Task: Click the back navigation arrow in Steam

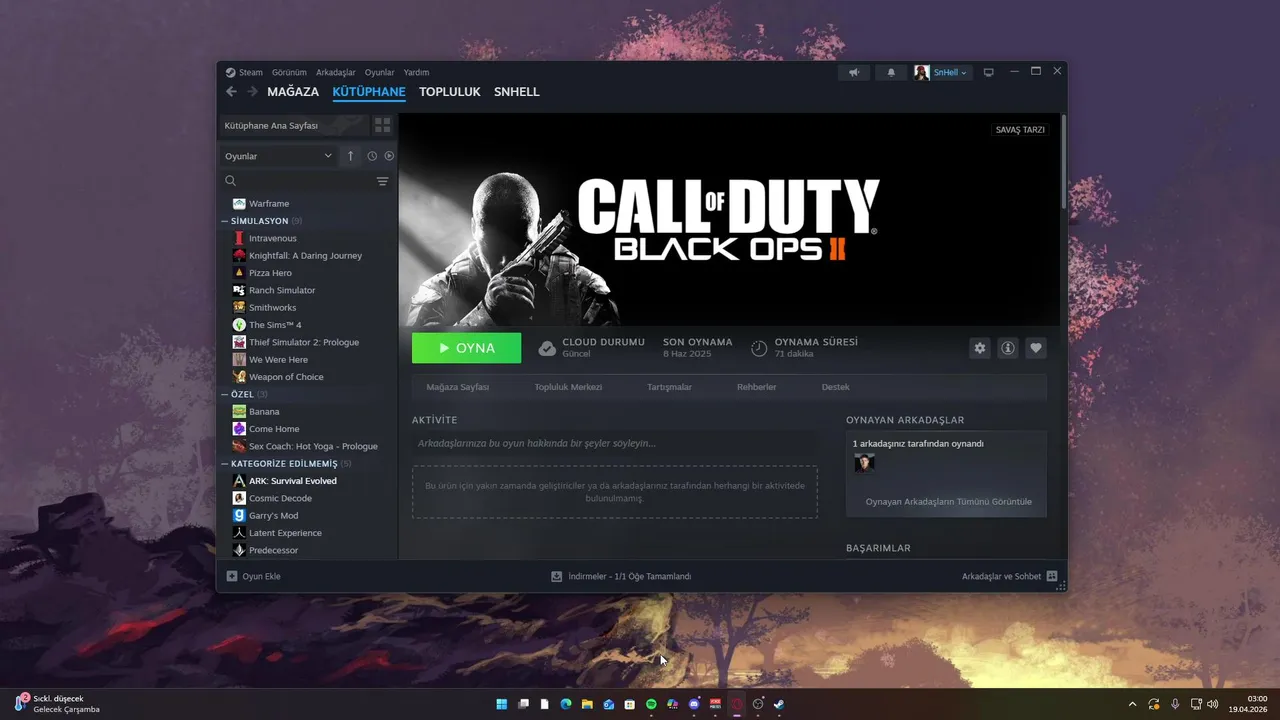Action: point(231,92)
